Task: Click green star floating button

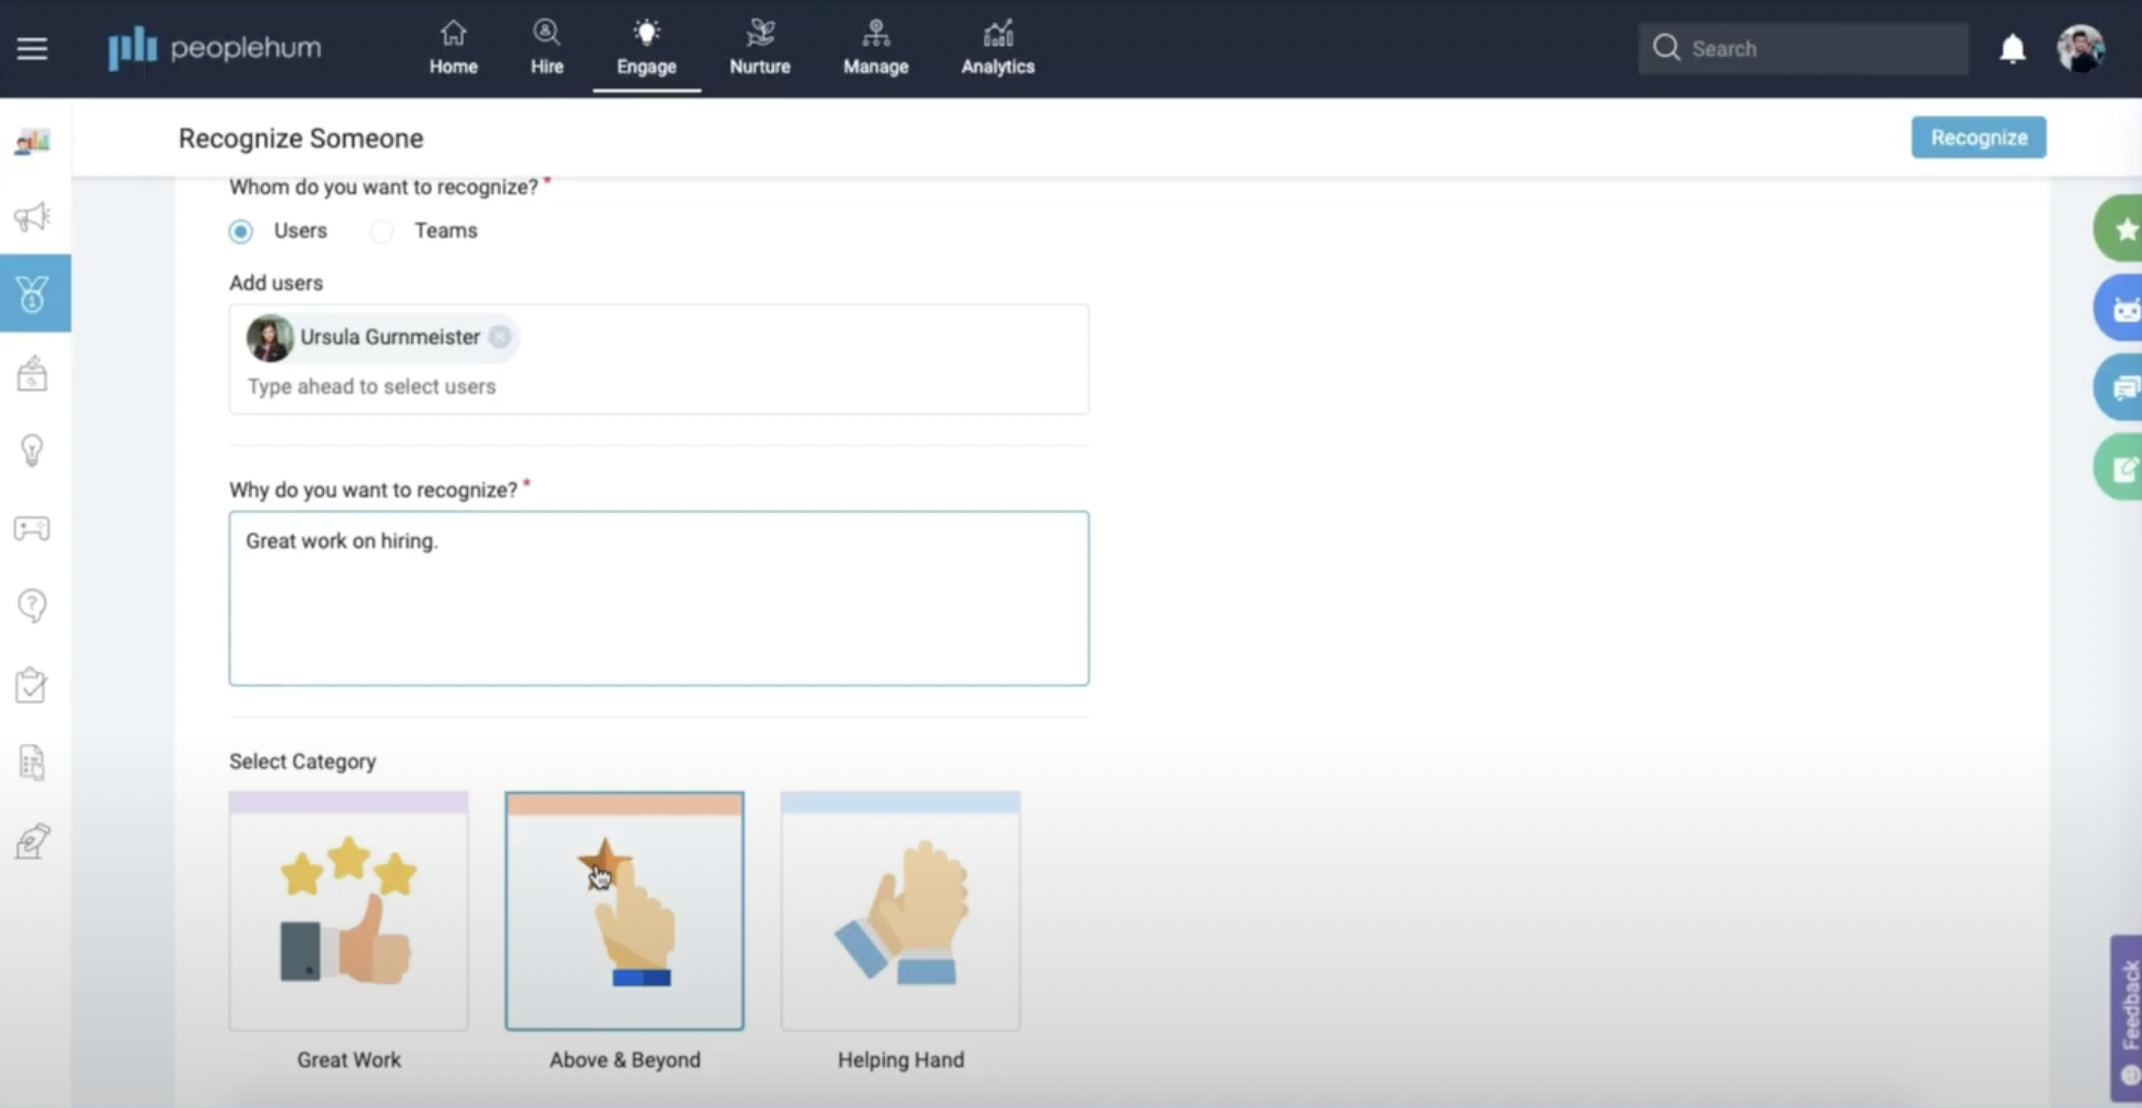Action: click(x=2123, y=229)
